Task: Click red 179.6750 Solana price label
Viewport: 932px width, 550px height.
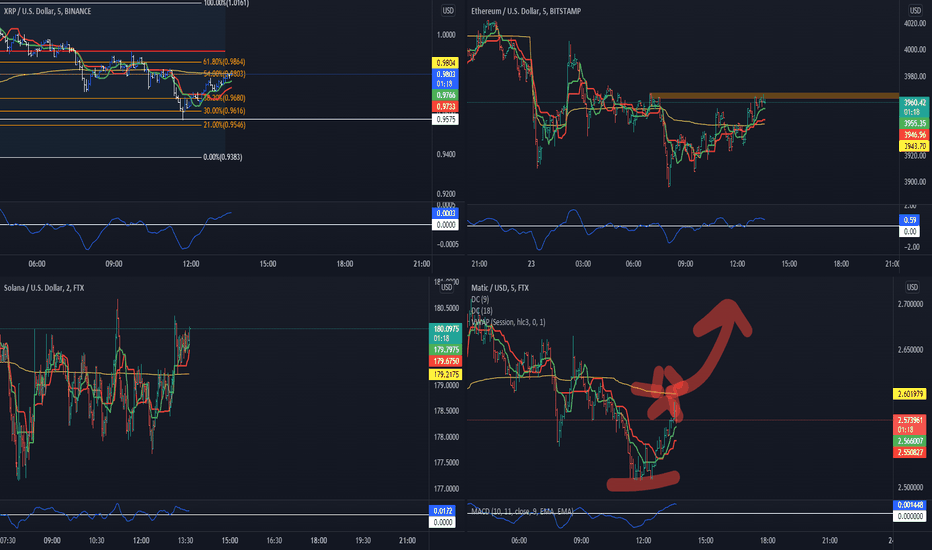Action: 445,361
